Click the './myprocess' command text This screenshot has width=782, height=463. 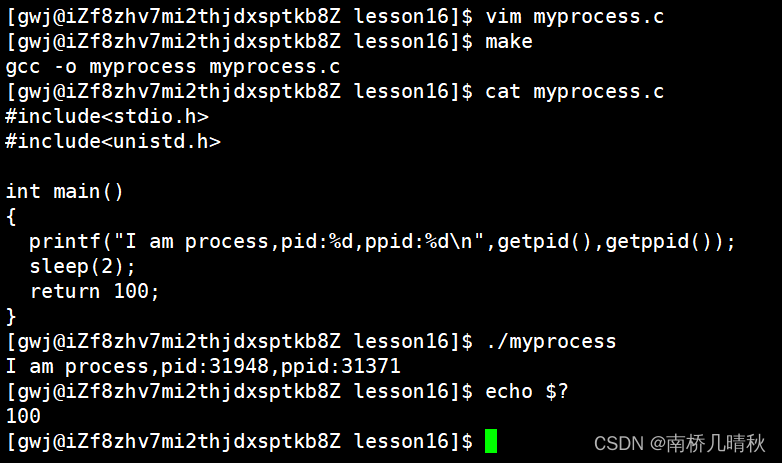coord(551,342)
